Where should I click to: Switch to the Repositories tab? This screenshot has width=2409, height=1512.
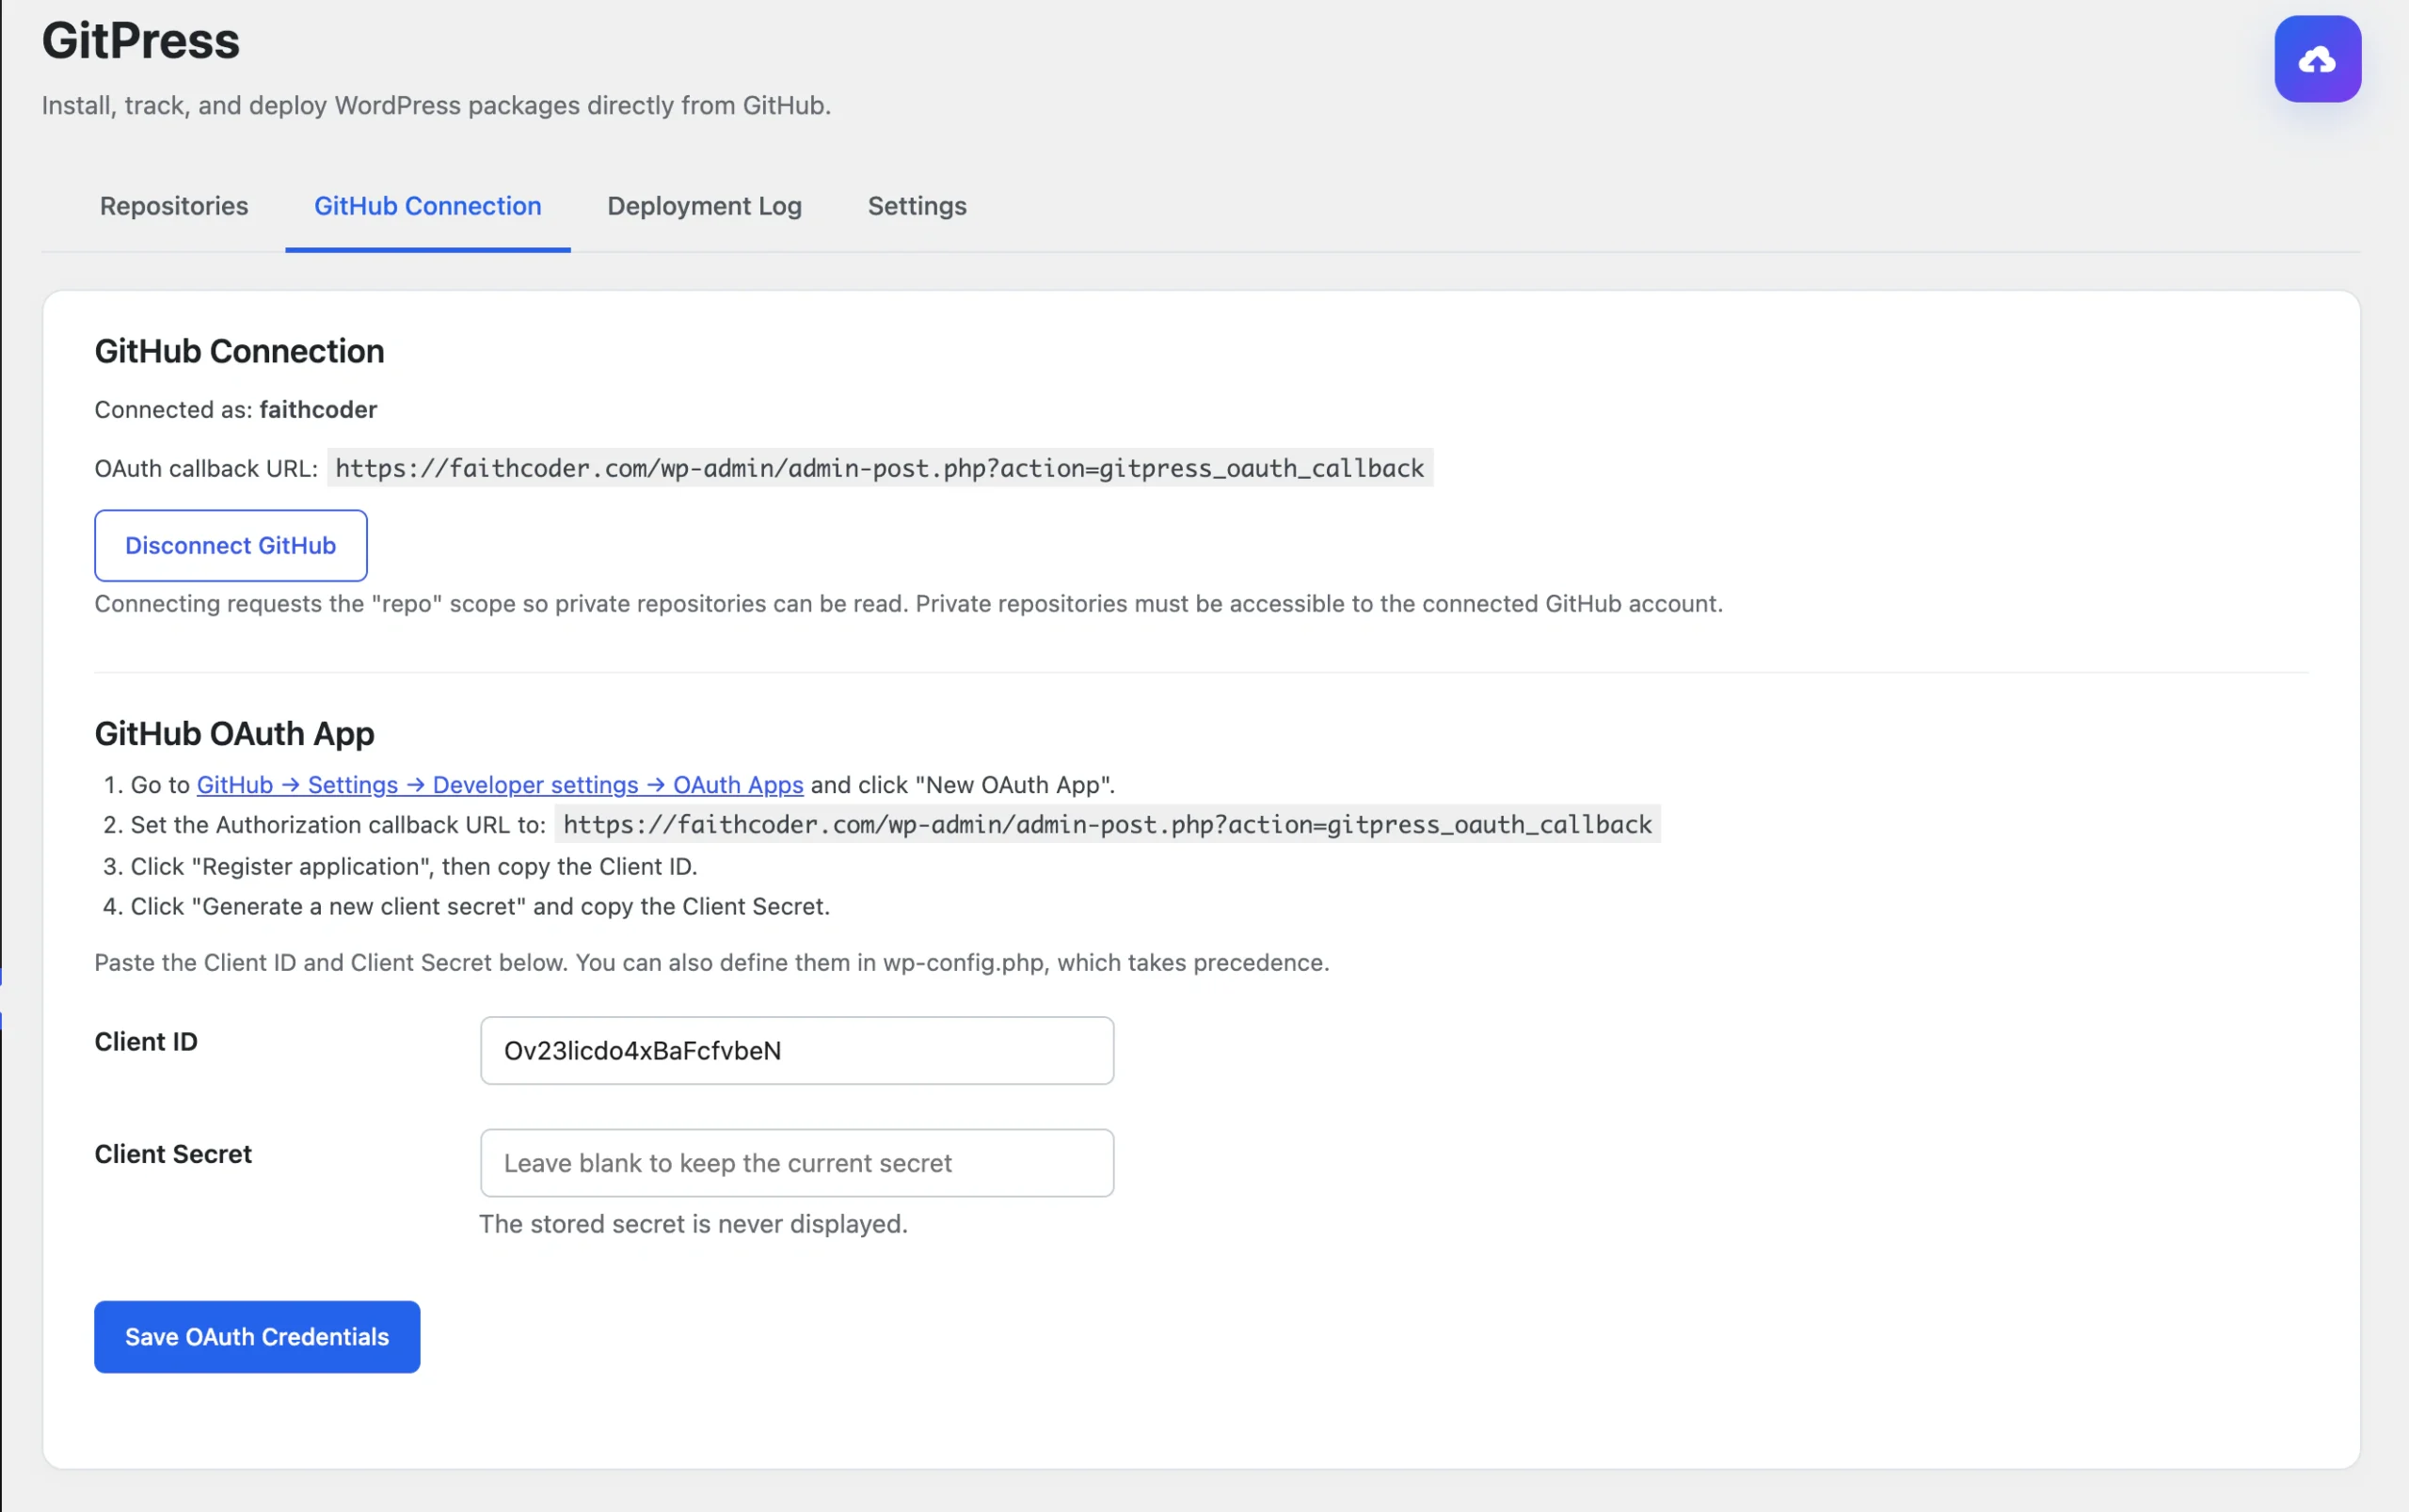pyautogui.click(x=174, y=206)
